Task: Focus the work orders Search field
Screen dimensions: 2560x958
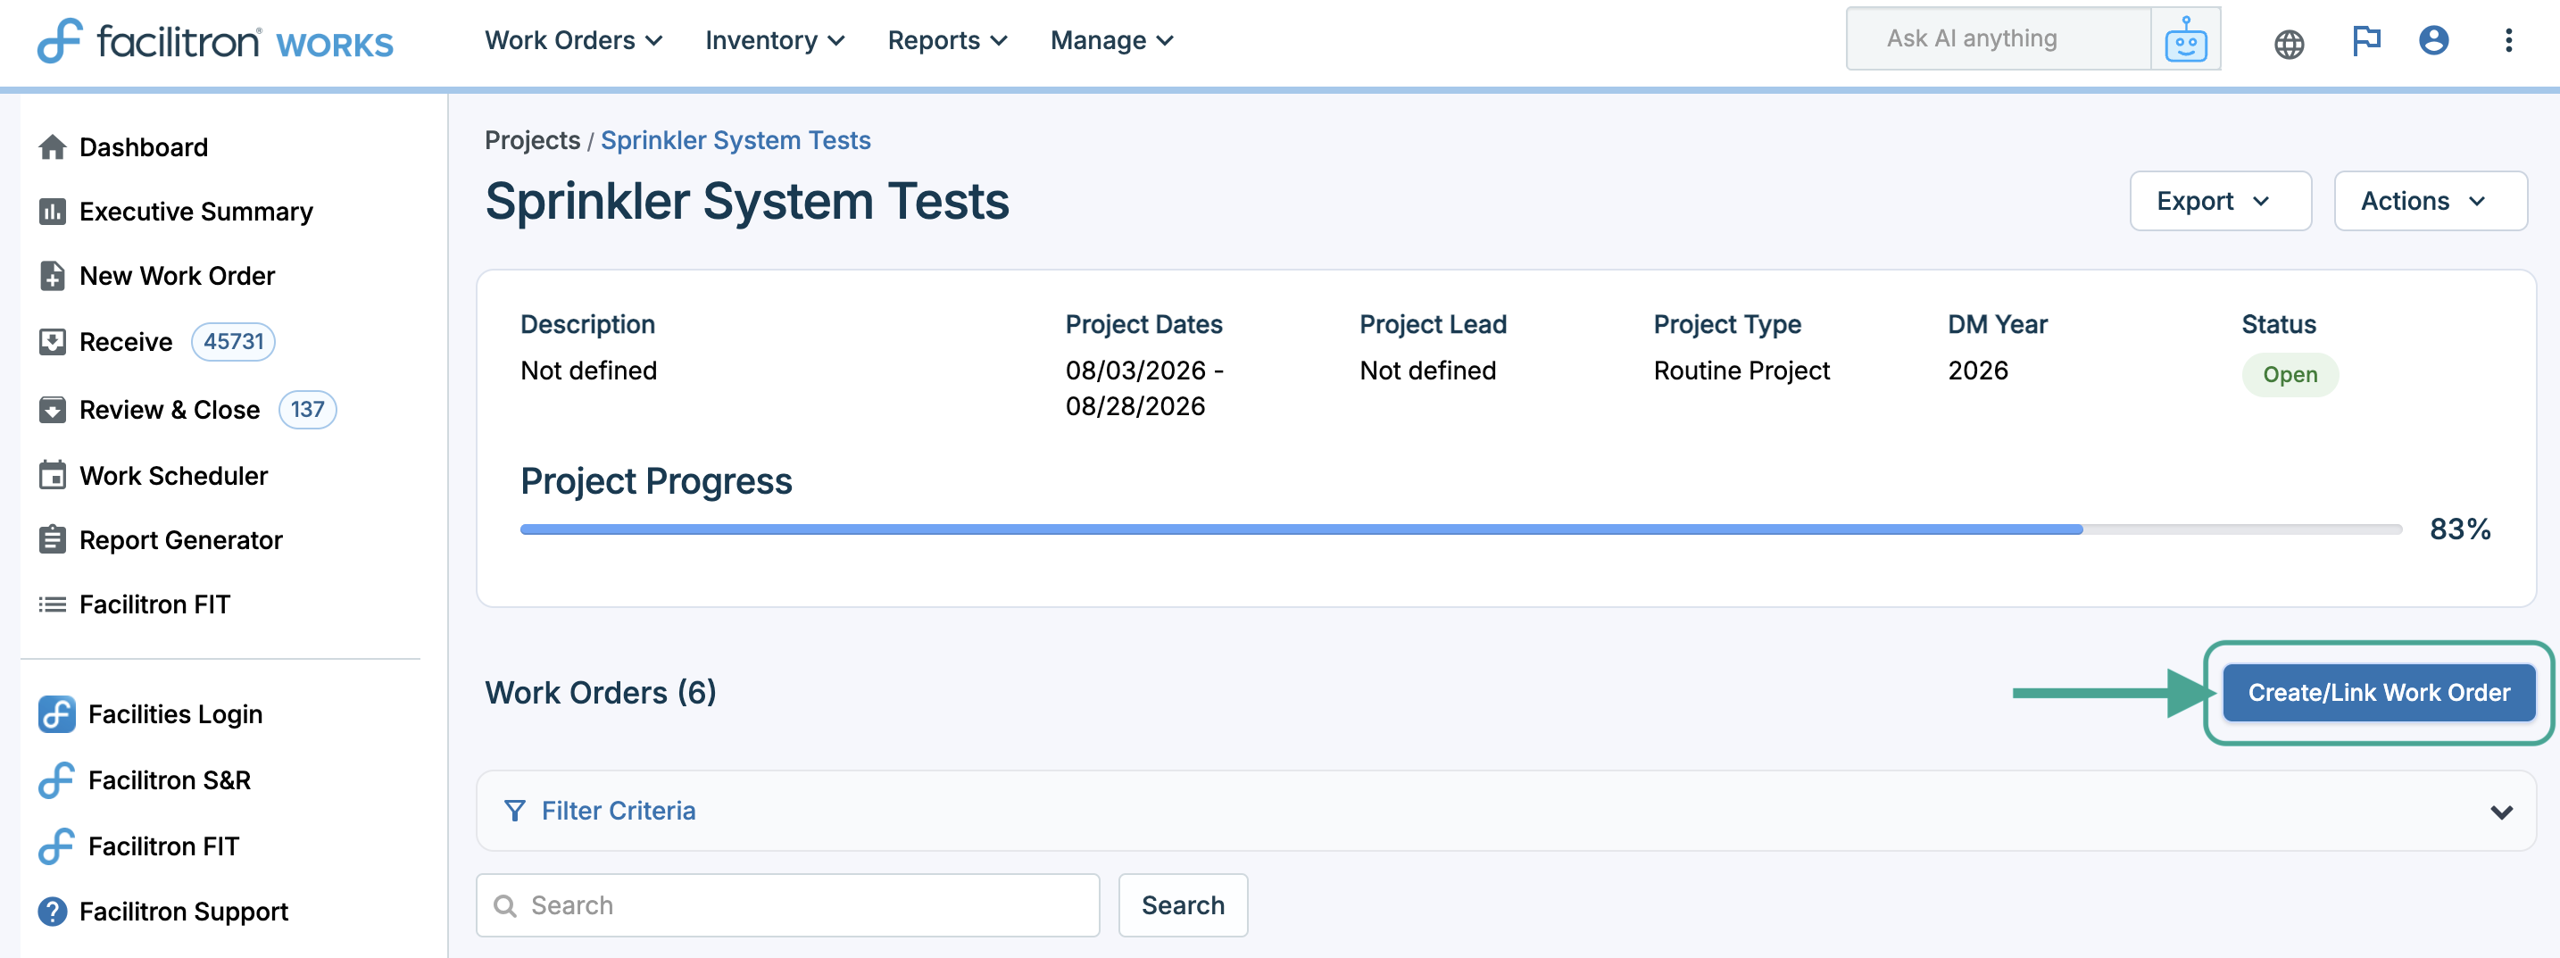Action: [x=788, y=905]
